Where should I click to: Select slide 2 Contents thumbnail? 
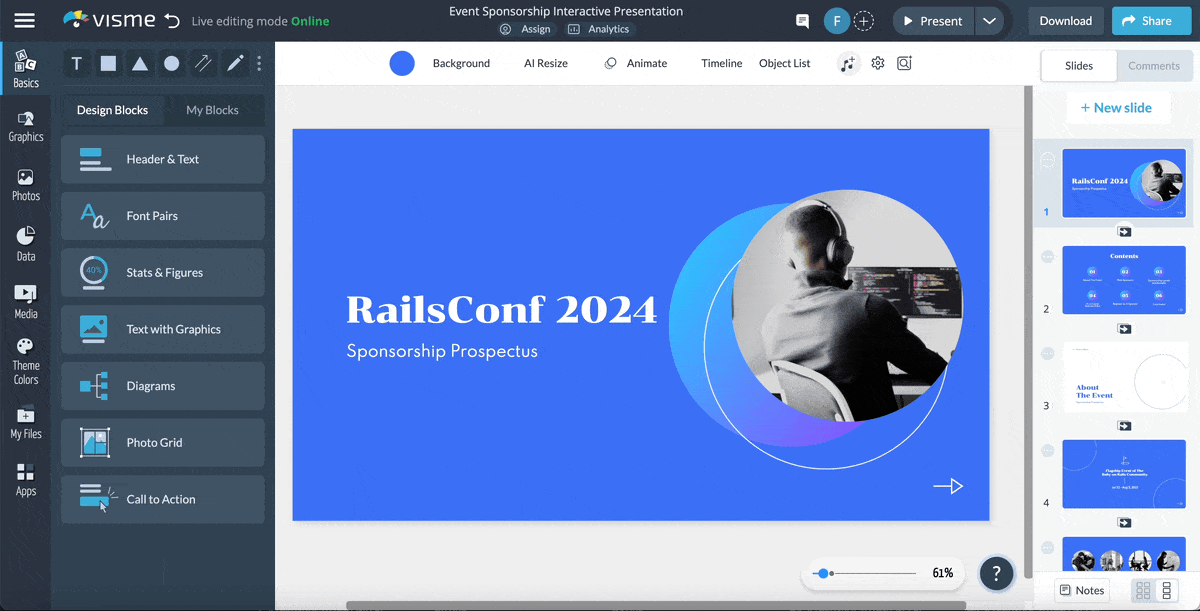coord(1124,280)
